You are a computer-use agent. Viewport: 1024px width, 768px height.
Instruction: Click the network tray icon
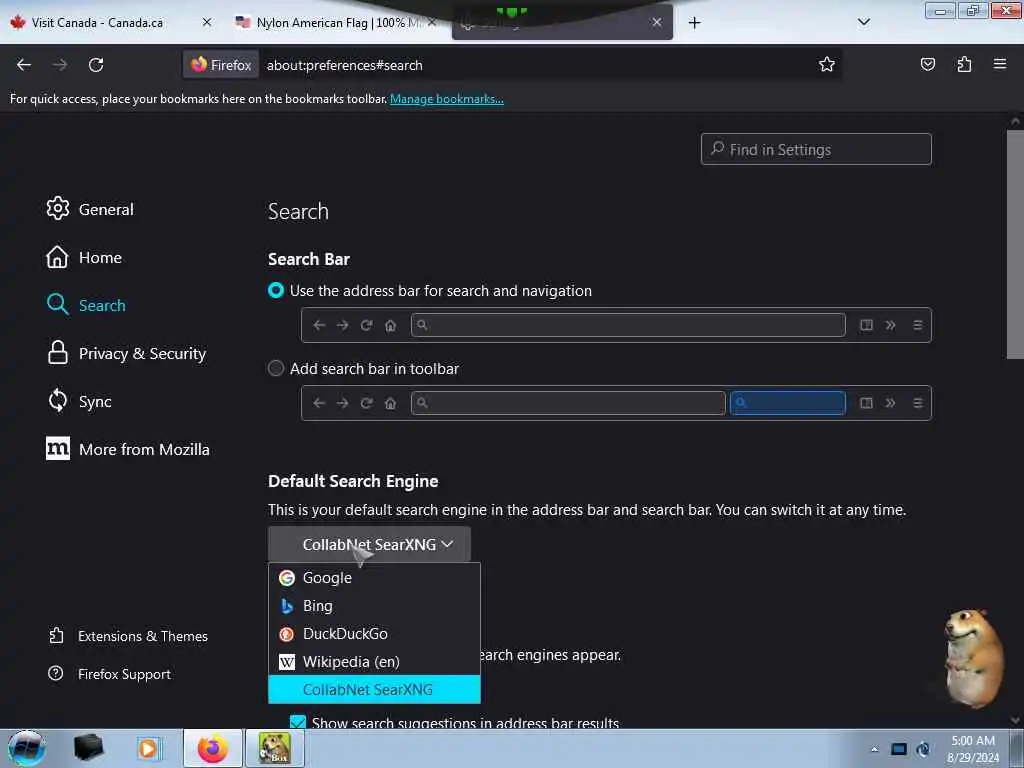(899, 749)
